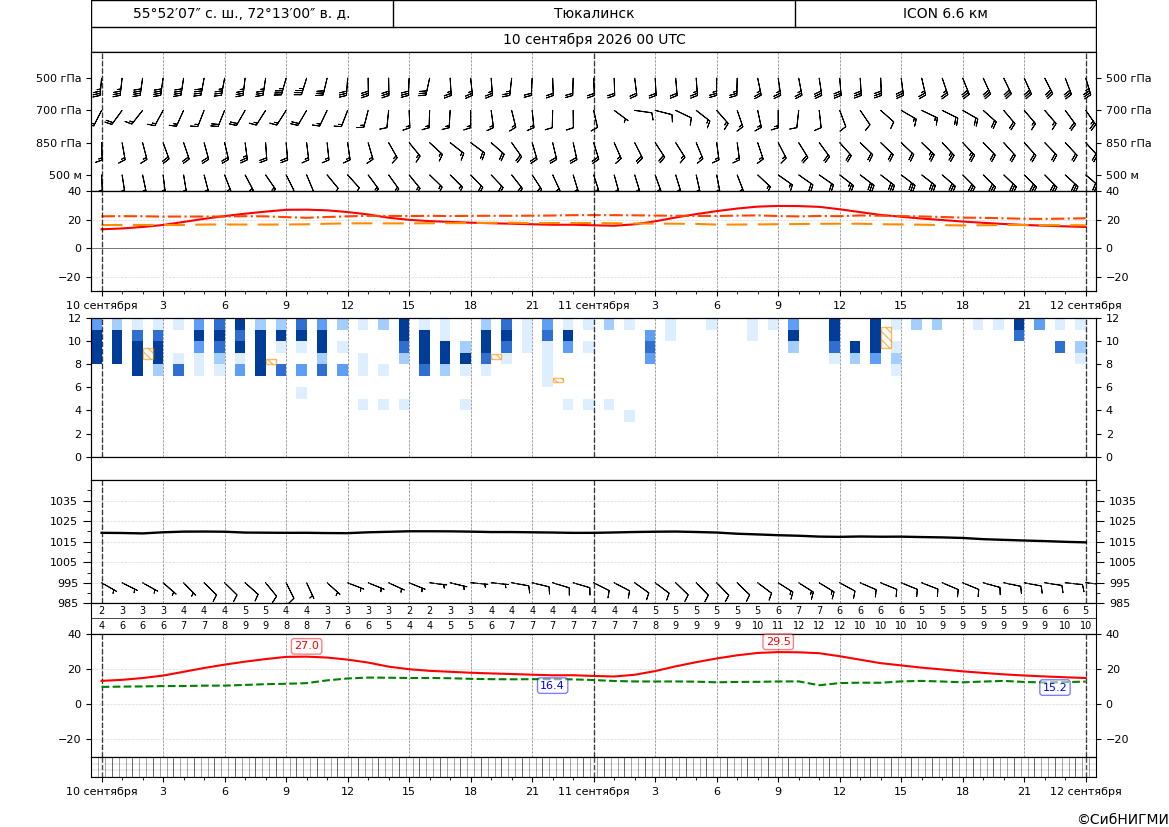Click the 500 м left level label
Image resolution: width=1169 pixels, height=827 pixels.
click(x=66, y=175)
